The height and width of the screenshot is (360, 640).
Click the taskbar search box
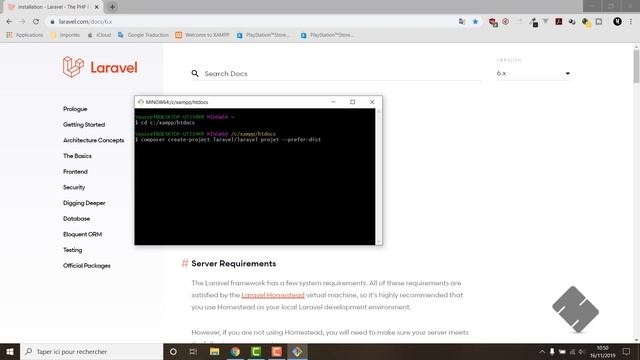[x=91, y=351]
